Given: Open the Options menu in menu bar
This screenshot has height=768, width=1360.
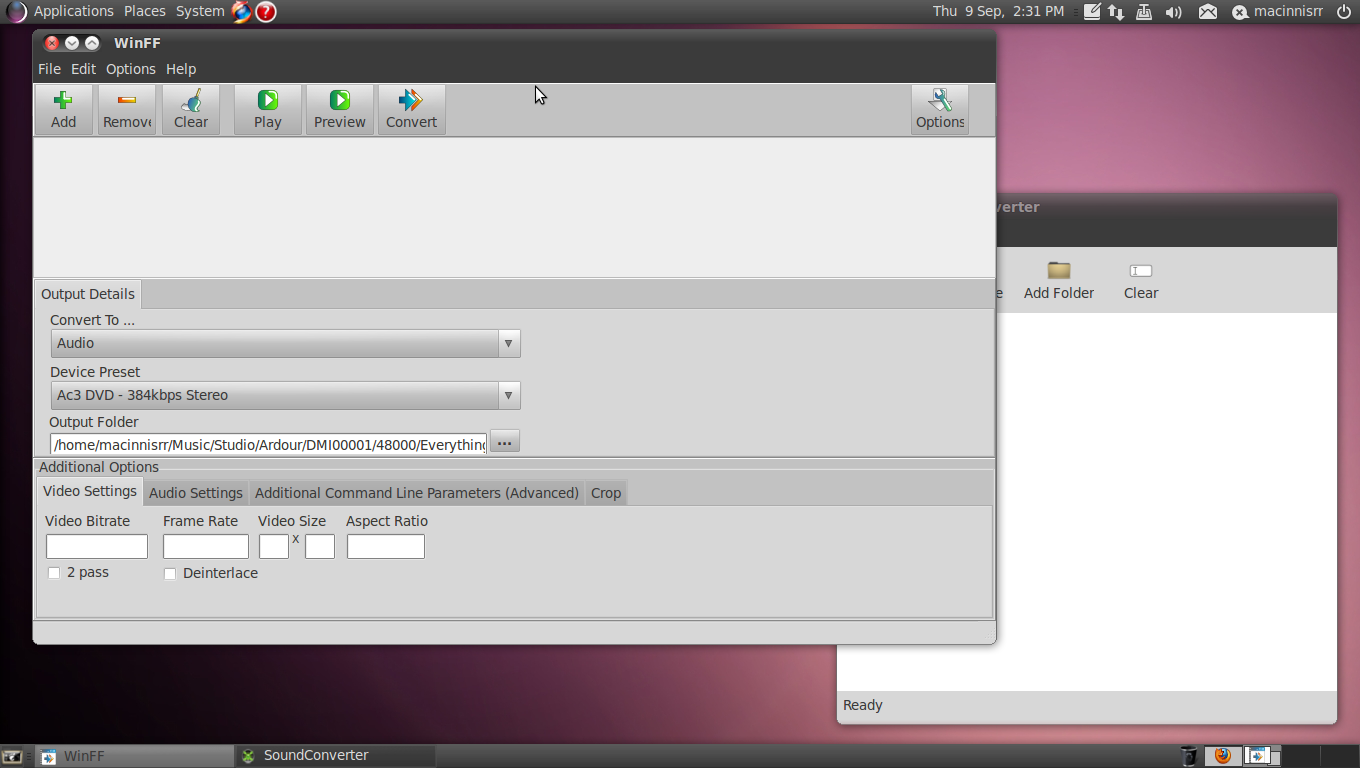Looking at the screenshot, I should click(x=131, y=69).
